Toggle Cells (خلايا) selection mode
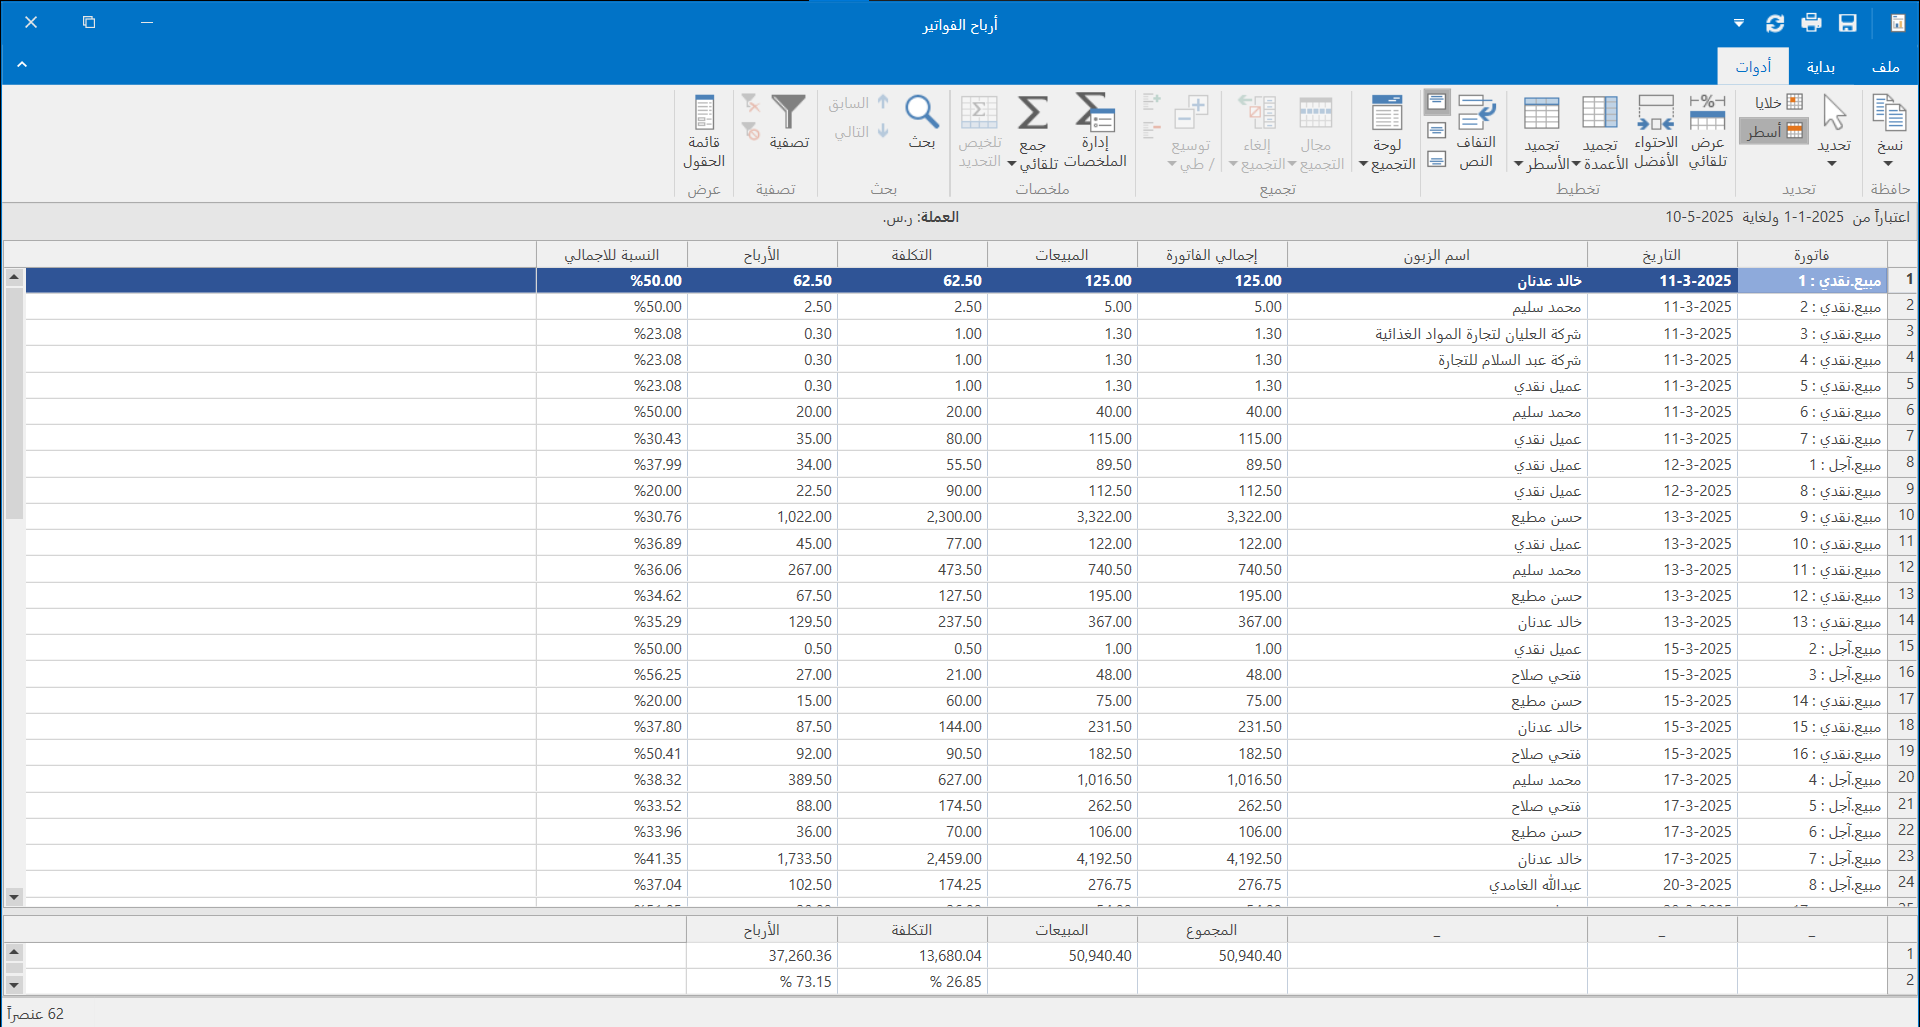Image resolution: width=1920 pixels, height=1027 pixels. coord(1778,102)
